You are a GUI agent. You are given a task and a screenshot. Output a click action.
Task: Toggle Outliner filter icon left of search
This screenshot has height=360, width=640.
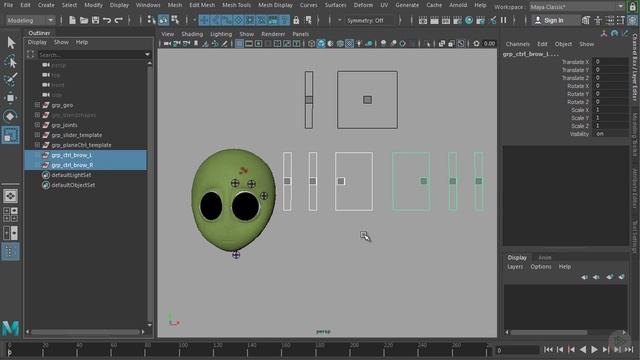tap(31, 54)
